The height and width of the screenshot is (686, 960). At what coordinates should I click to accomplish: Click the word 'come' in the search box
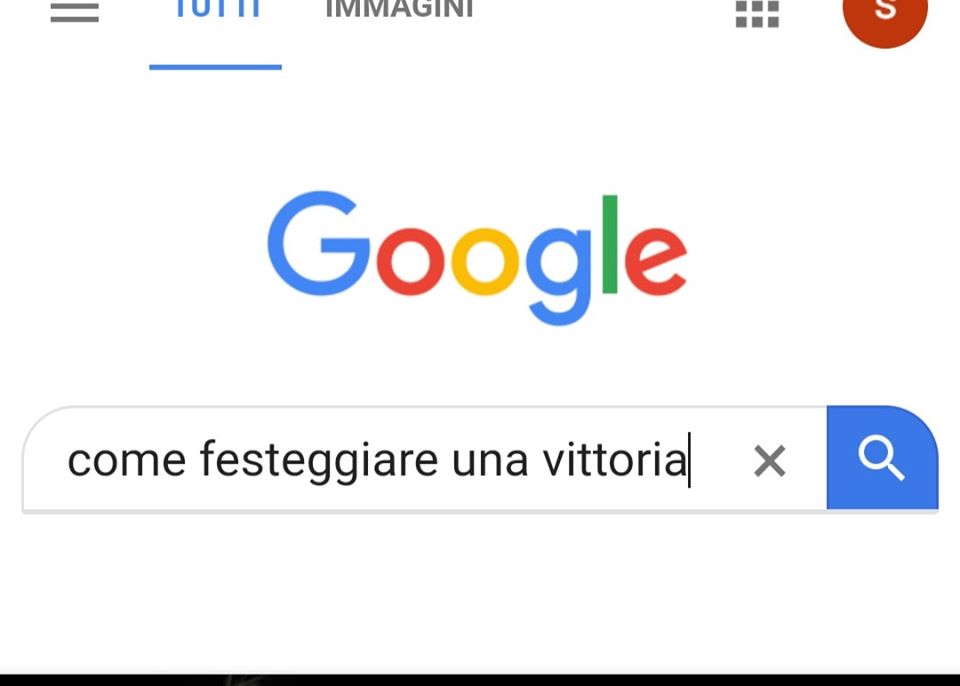click(x=127, y=461)
